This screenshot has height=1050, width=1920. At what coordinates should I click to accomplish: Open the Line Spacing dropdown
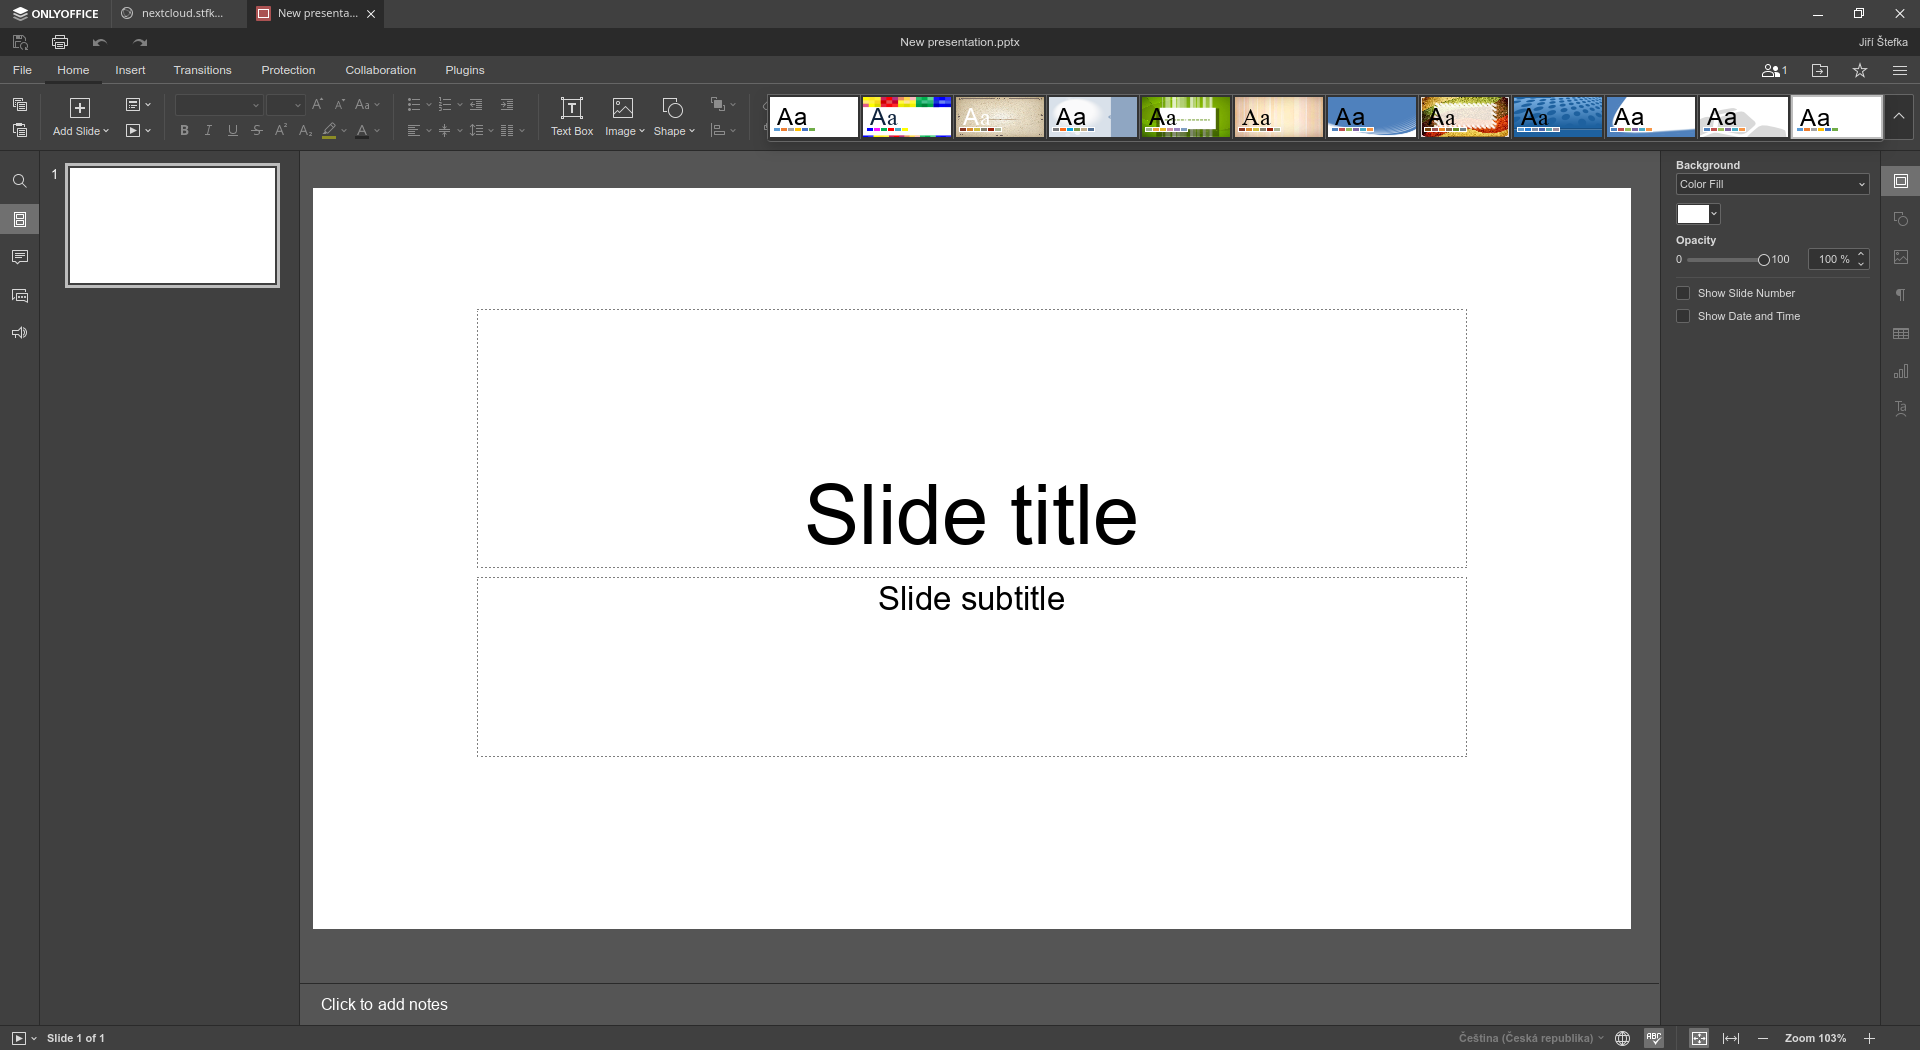[x=480, y=130]
